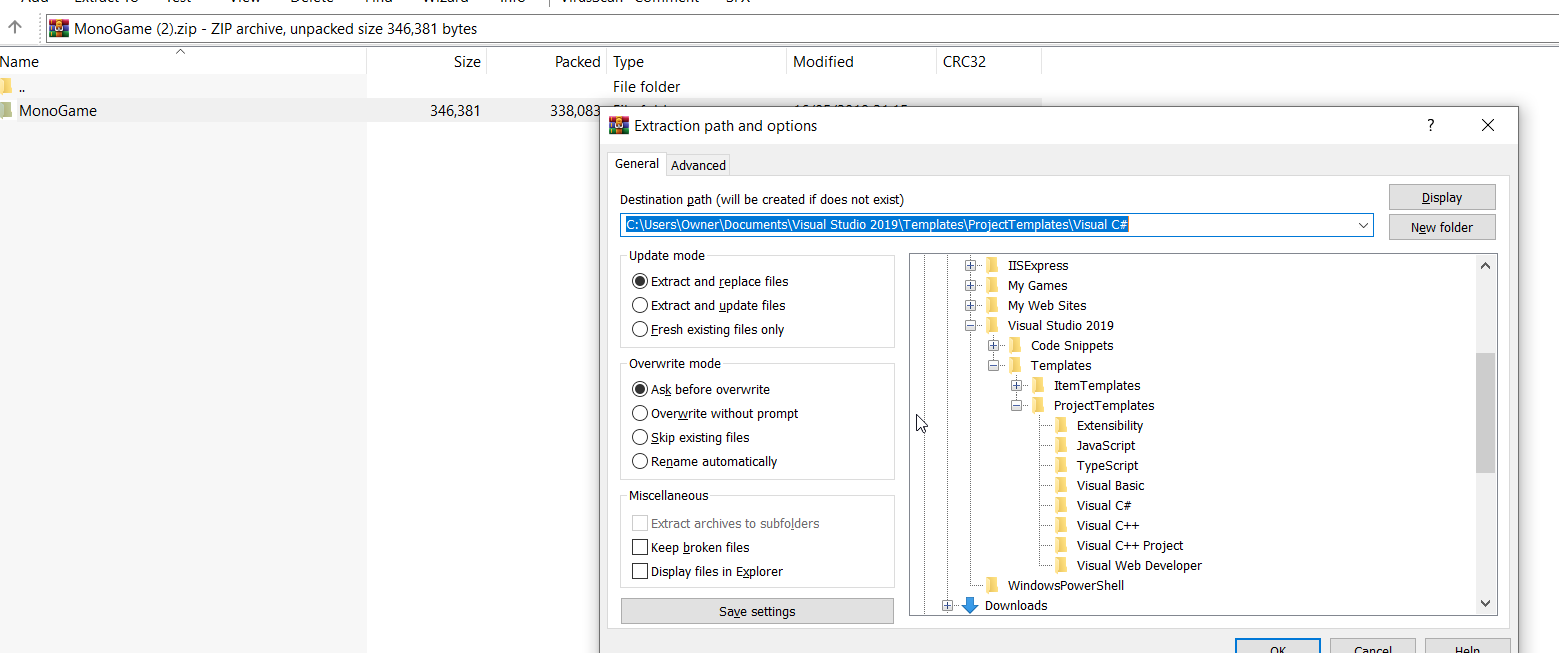Select Extract and update files option
The height and width of the screenshot is (653, 1559).
[640, 305]
